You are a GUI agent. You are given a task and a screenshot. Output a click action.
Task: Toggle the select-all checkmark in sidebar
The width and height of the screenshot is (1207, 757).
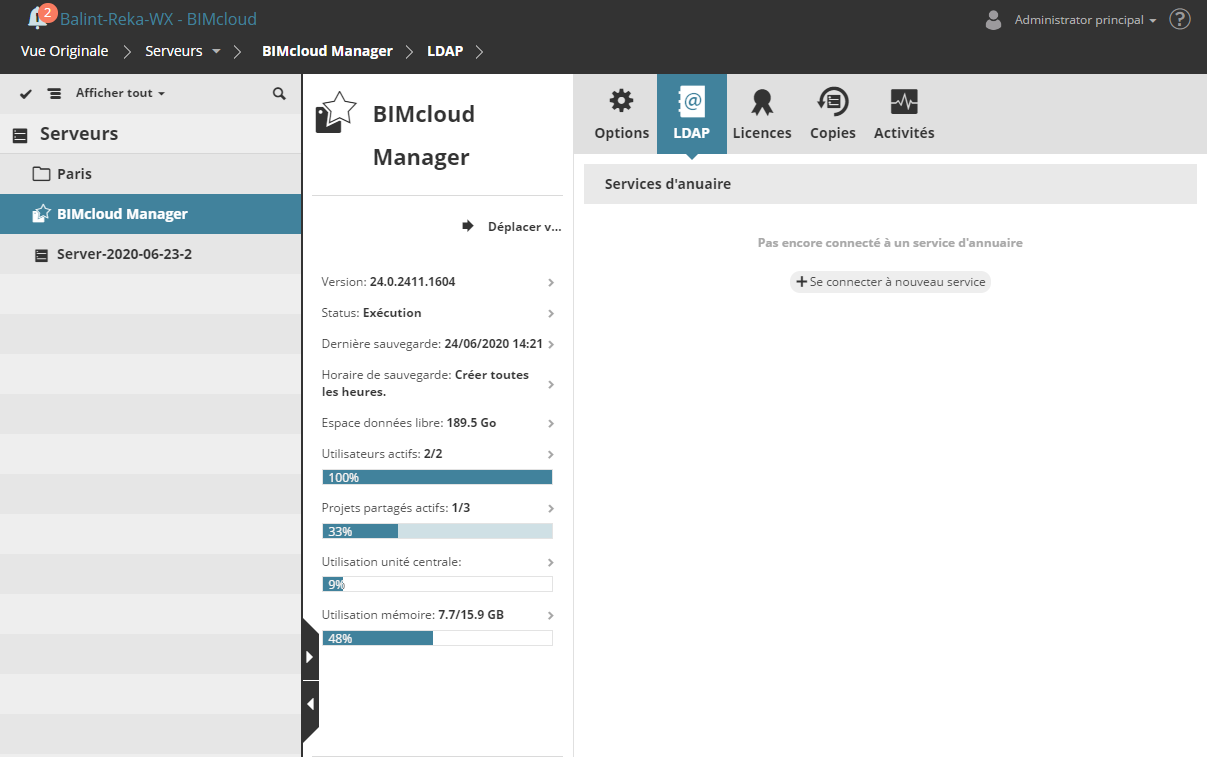pos(26,93)
